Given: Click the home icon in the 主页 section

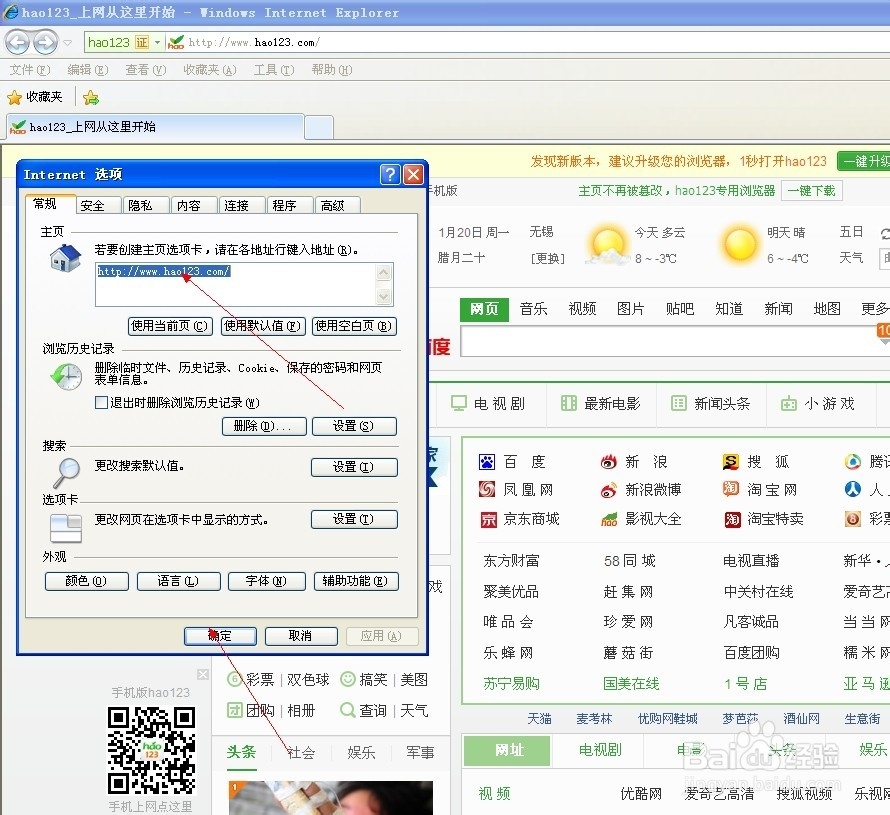Looking at the screenshot, I should [63, 257].
